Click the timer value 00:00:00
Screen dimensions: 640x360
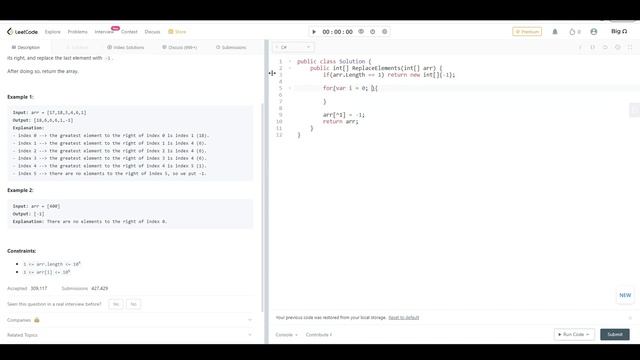pyautogui.click(x=338, y=31)
